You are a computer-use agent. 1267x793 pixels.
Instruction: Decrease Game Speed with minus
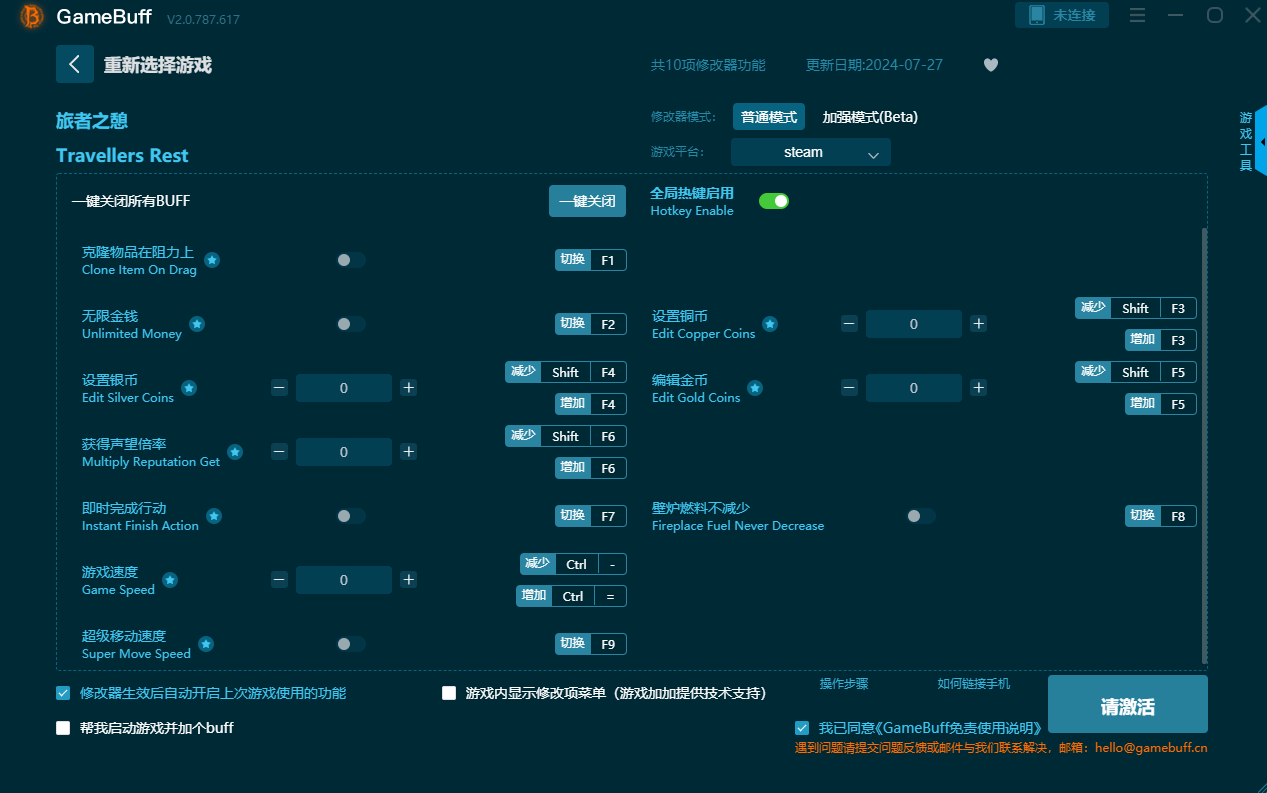click(279, 580)
